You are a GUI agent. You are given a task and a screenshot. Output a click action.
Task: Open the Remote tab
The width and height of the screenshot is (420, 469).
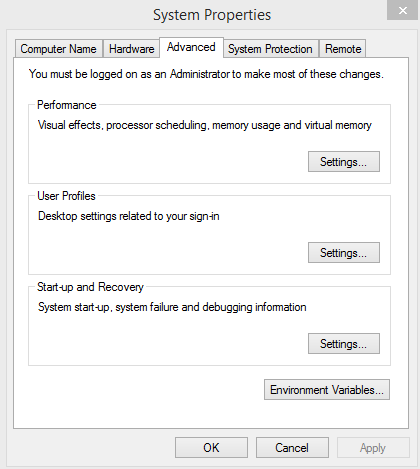343,49
